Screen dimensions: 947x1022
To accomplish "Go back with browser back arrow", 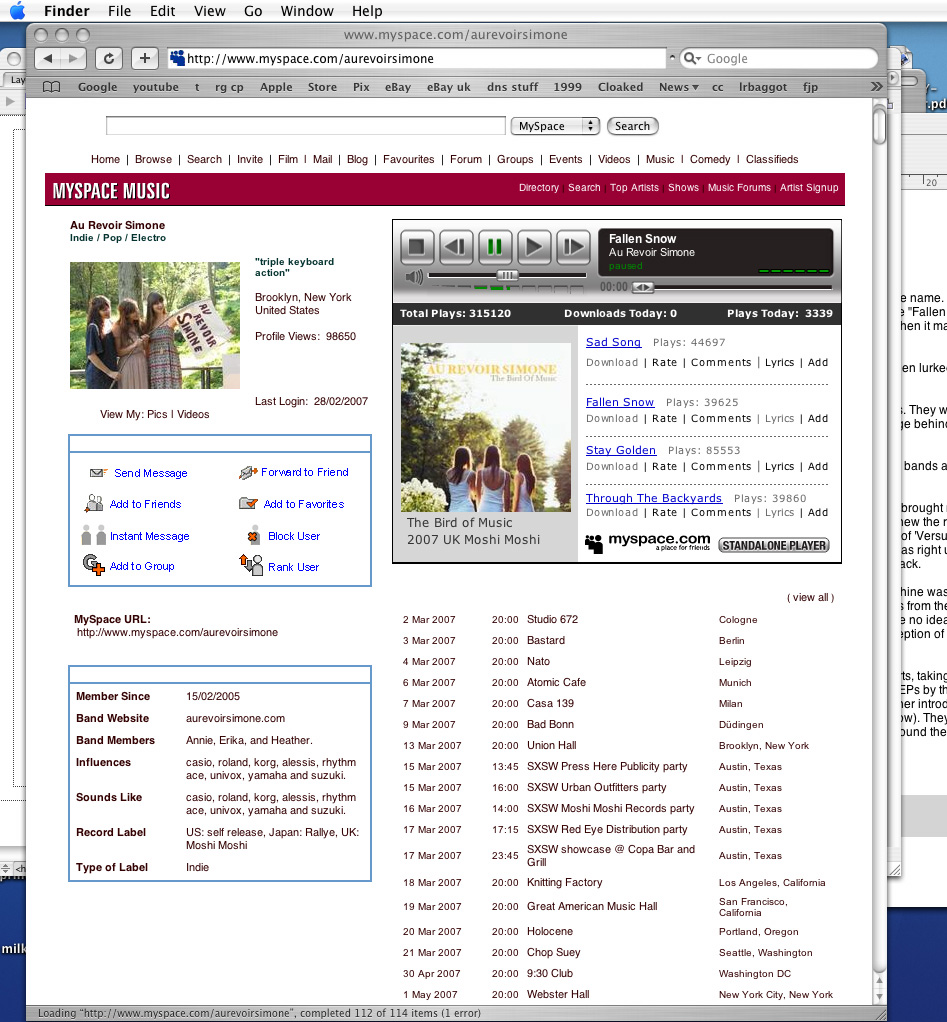I will 48,59.
